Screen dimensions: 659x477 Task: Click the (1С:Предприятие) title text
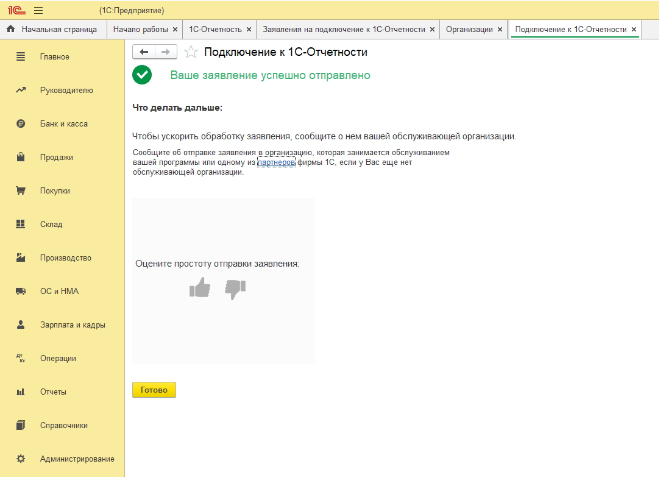[132, 11]
